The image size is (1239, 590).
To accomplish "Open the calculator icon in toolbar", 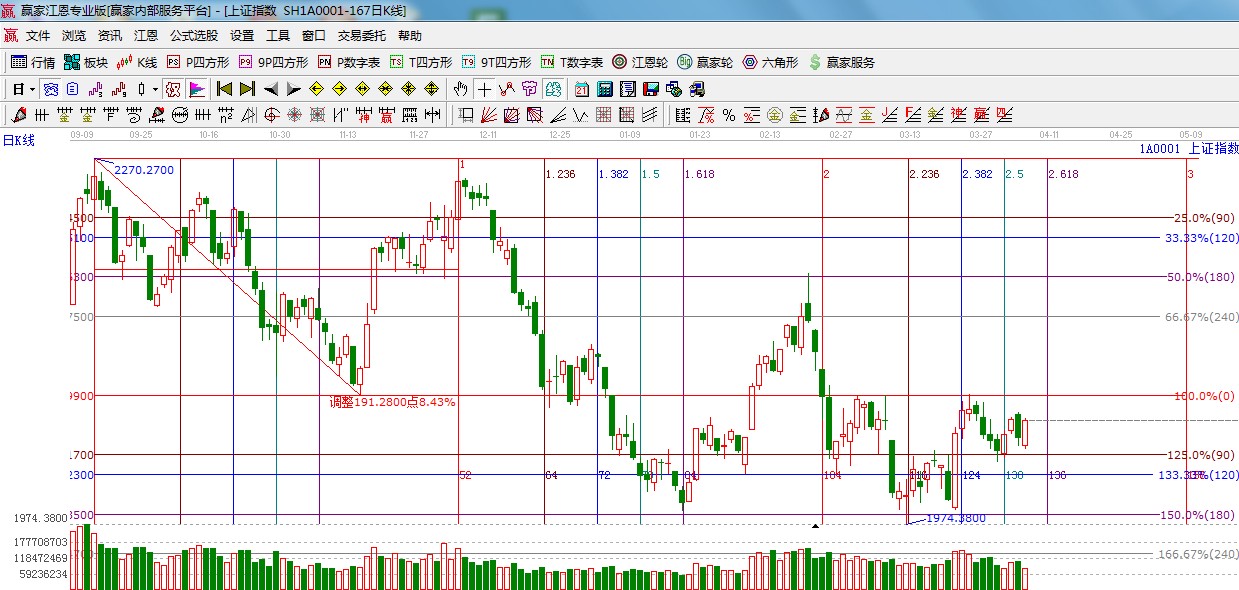I will click(x=604, y=89).
